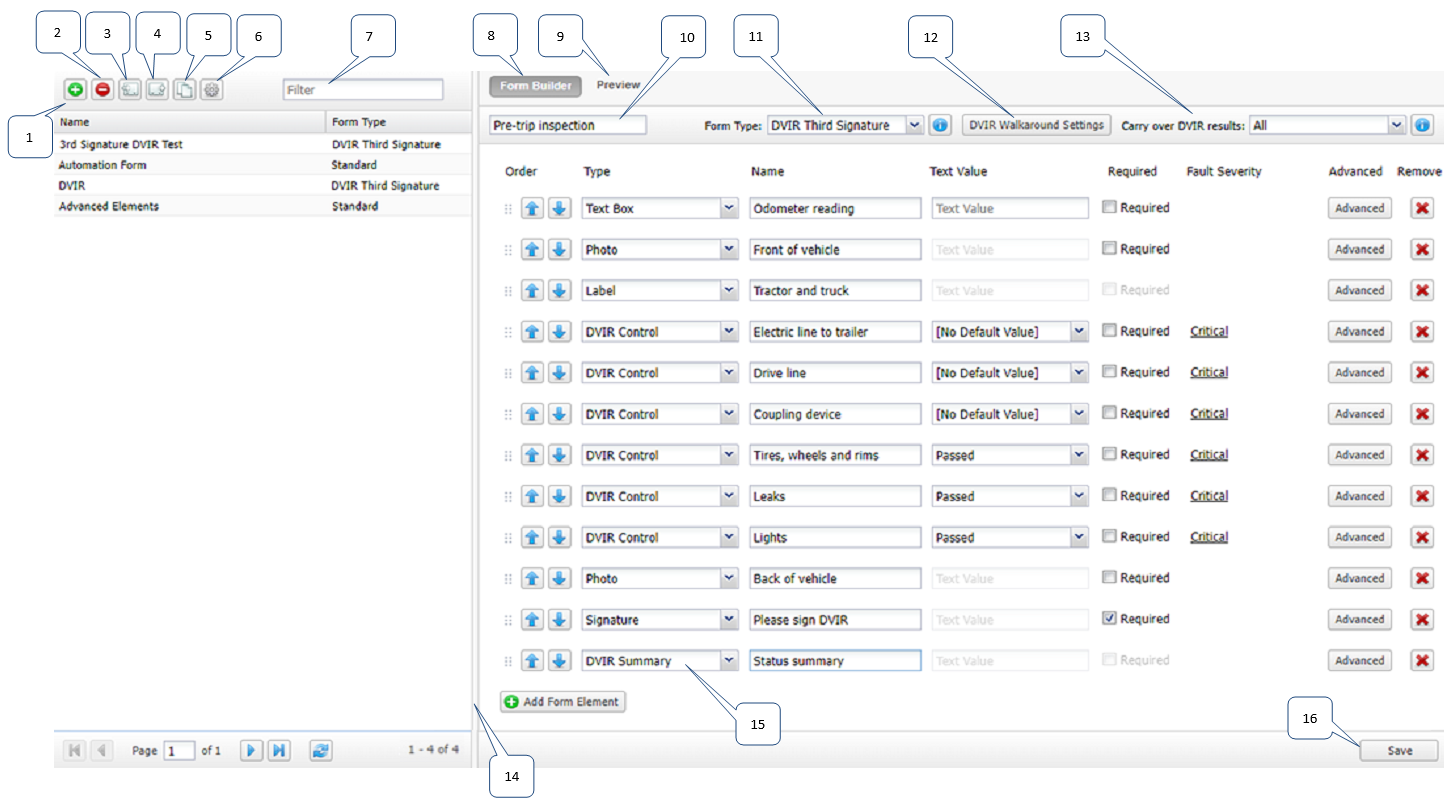Viewport: 1444px width, 806px height.
Task: Remove the Please sign DVIR element
Action: click(x=1422, y=619)
